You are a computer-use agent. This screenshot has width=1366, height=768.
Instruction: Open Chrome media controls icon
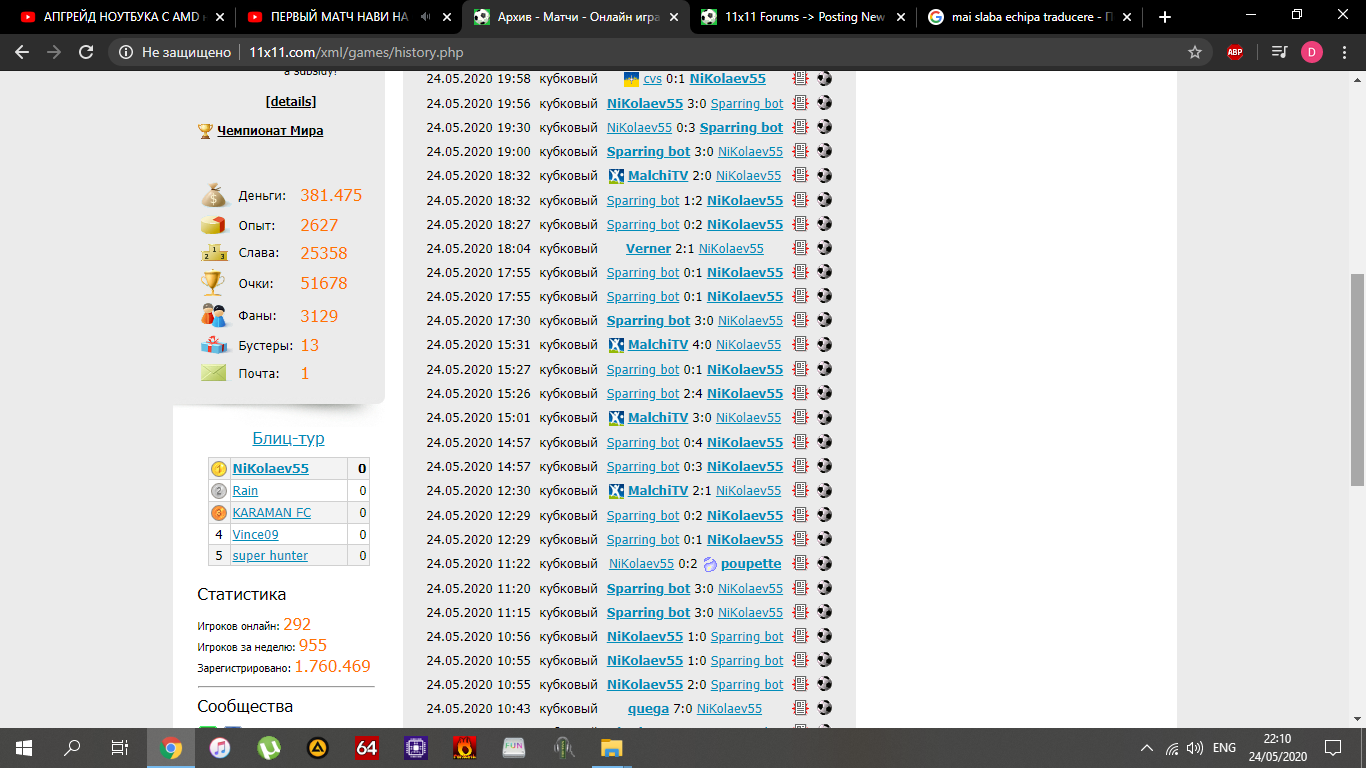tap(1278, 53)
